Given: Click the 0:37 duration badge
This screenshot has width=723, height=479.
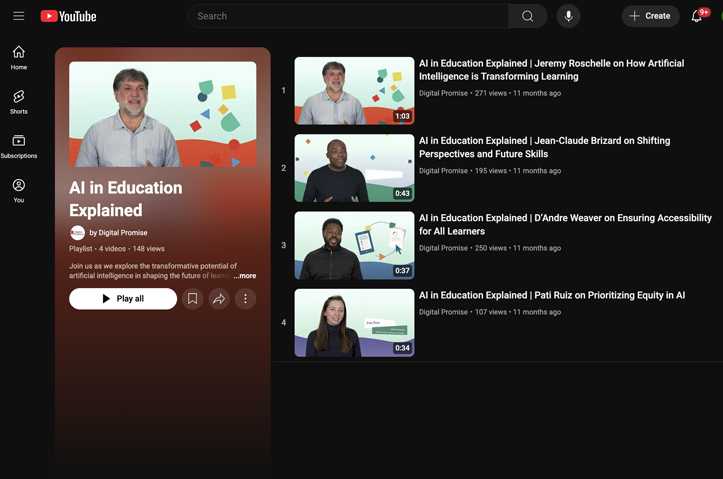Looking at the screenshot, I should point(402,271).
